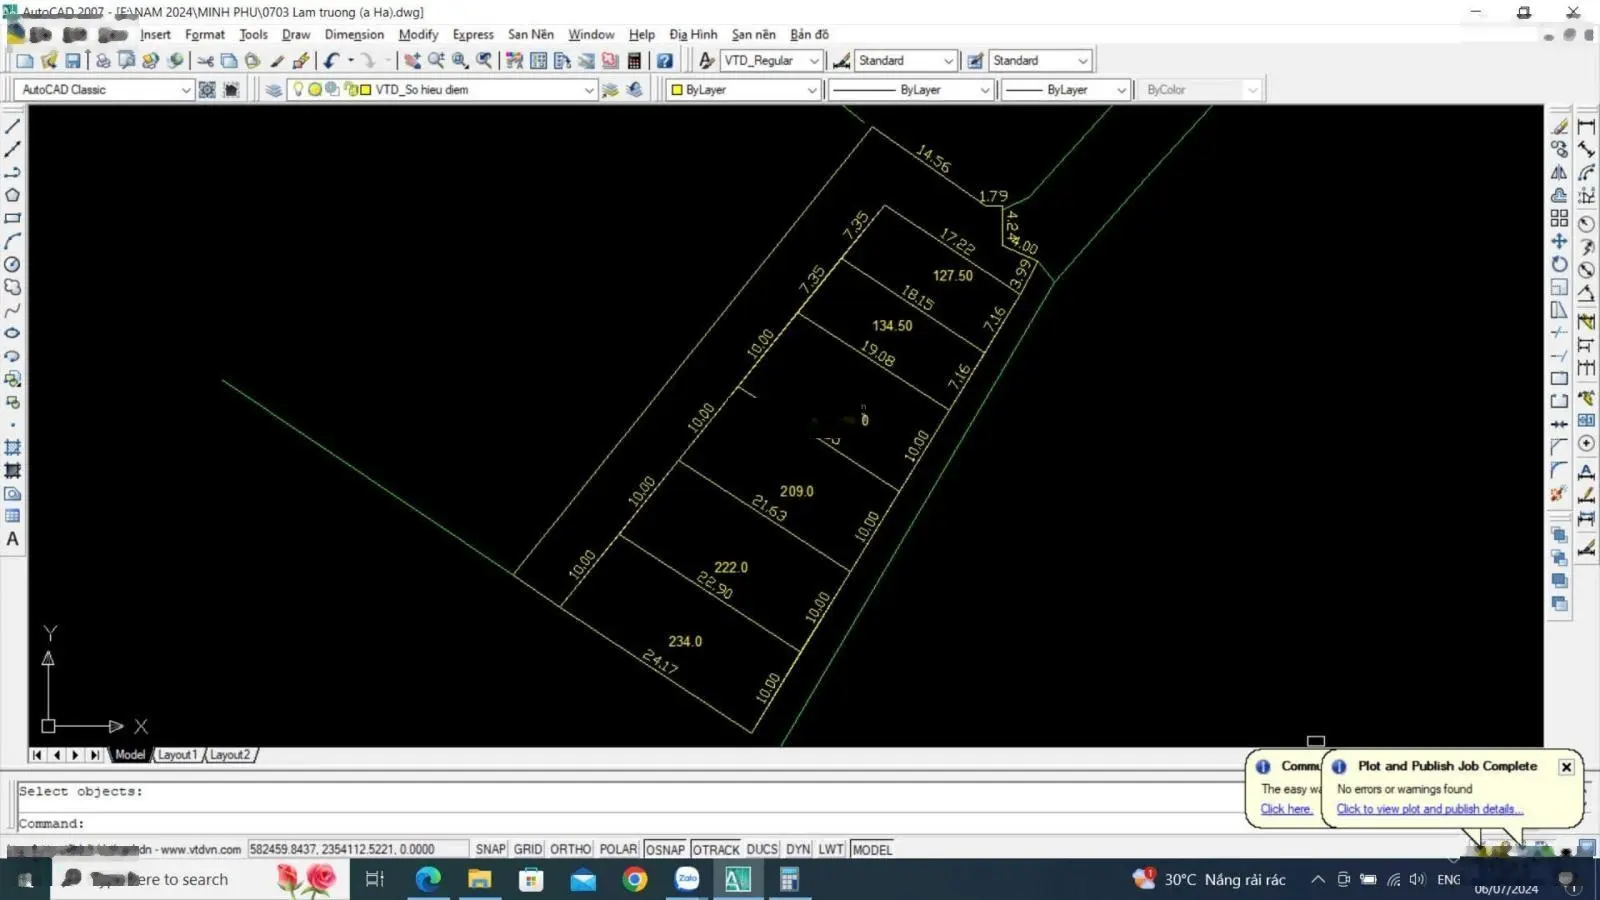This screenshot has height=900, width=1600.
Task: Select the Mirror tool in Modify toolbar
Action: coord(1559,172)
